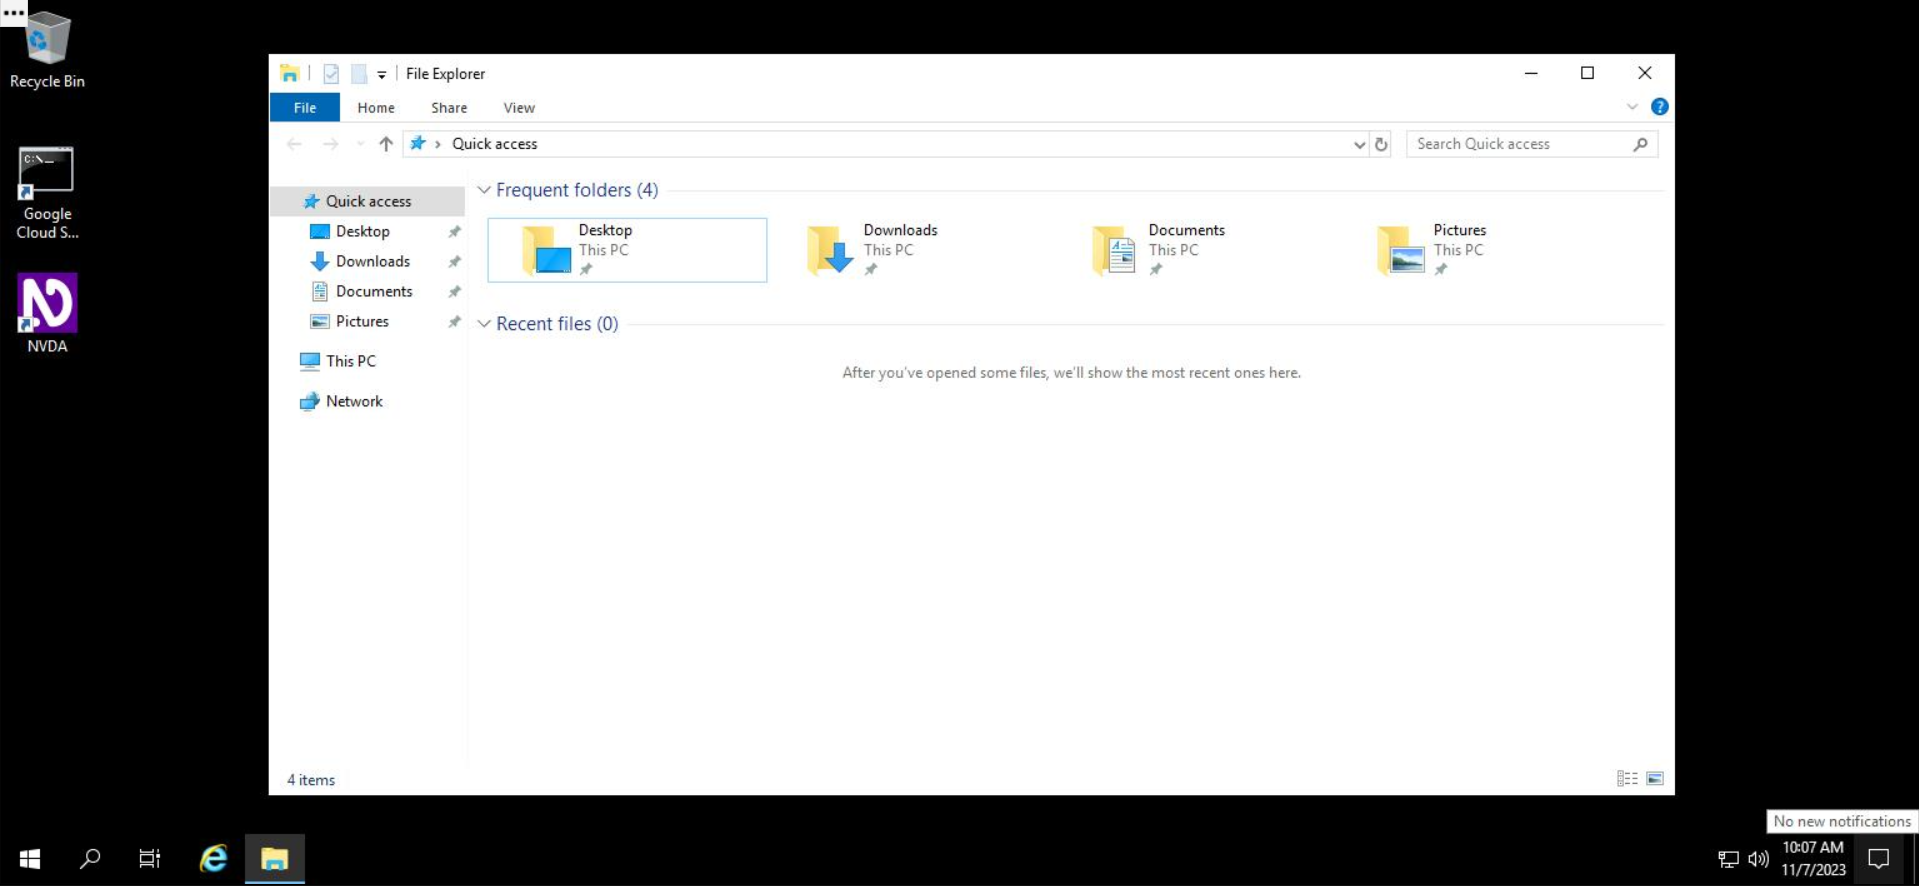
Task: Click the network tray icon
Action: tap(1728, 858)
